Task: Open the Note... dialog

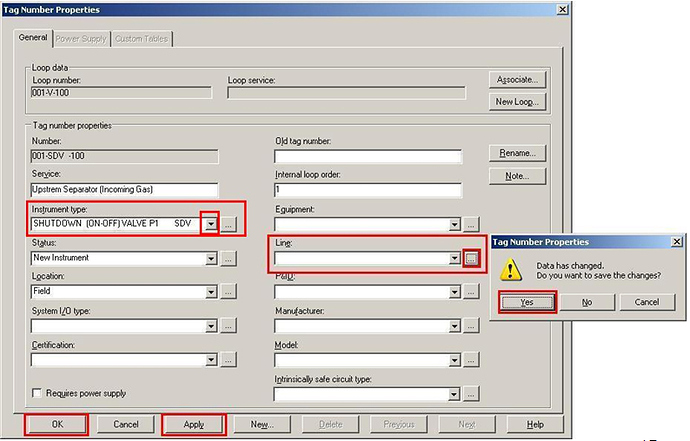Action: 517,176
